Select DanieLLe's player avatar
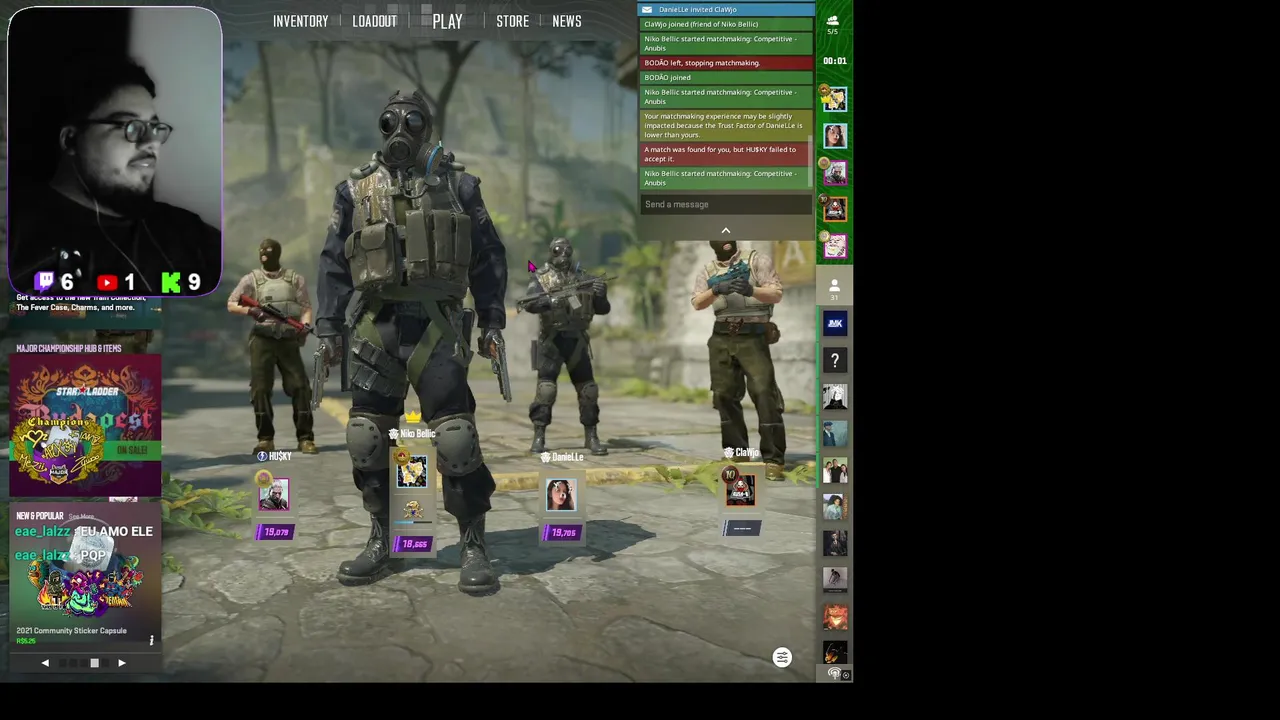The width and height of the screenshot is (1280, 720). pos(561,494)
